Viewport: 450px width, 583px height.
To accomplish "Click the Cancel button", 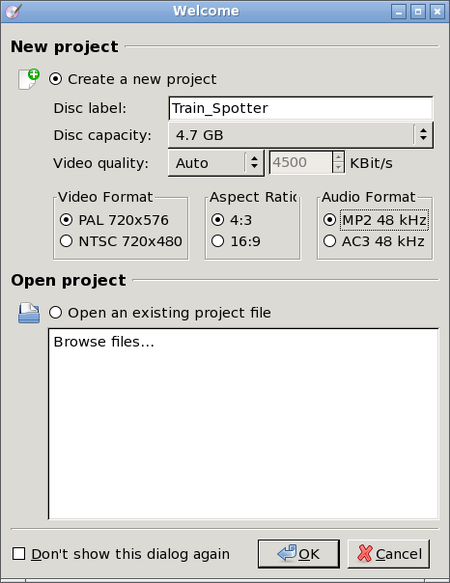I will click(x=389, y=554).
